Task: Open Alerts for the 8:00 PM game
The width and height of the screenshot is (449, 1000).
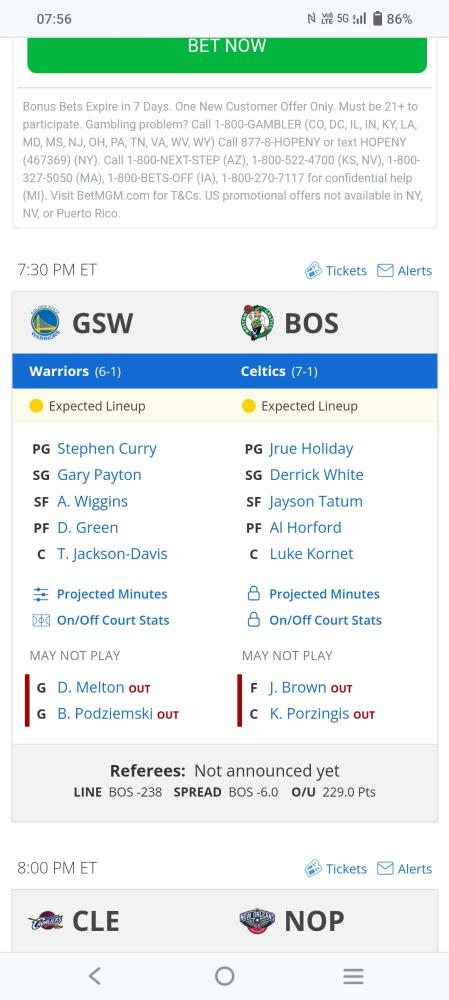Action: click(404, 869)
